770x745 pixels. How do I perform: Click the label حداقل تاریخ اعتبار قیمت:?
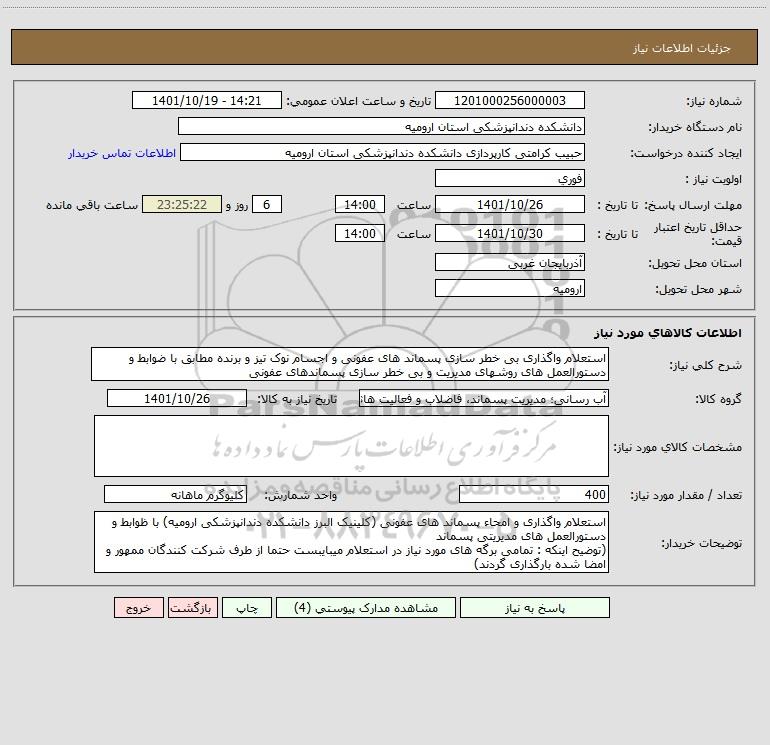point(697,234)
